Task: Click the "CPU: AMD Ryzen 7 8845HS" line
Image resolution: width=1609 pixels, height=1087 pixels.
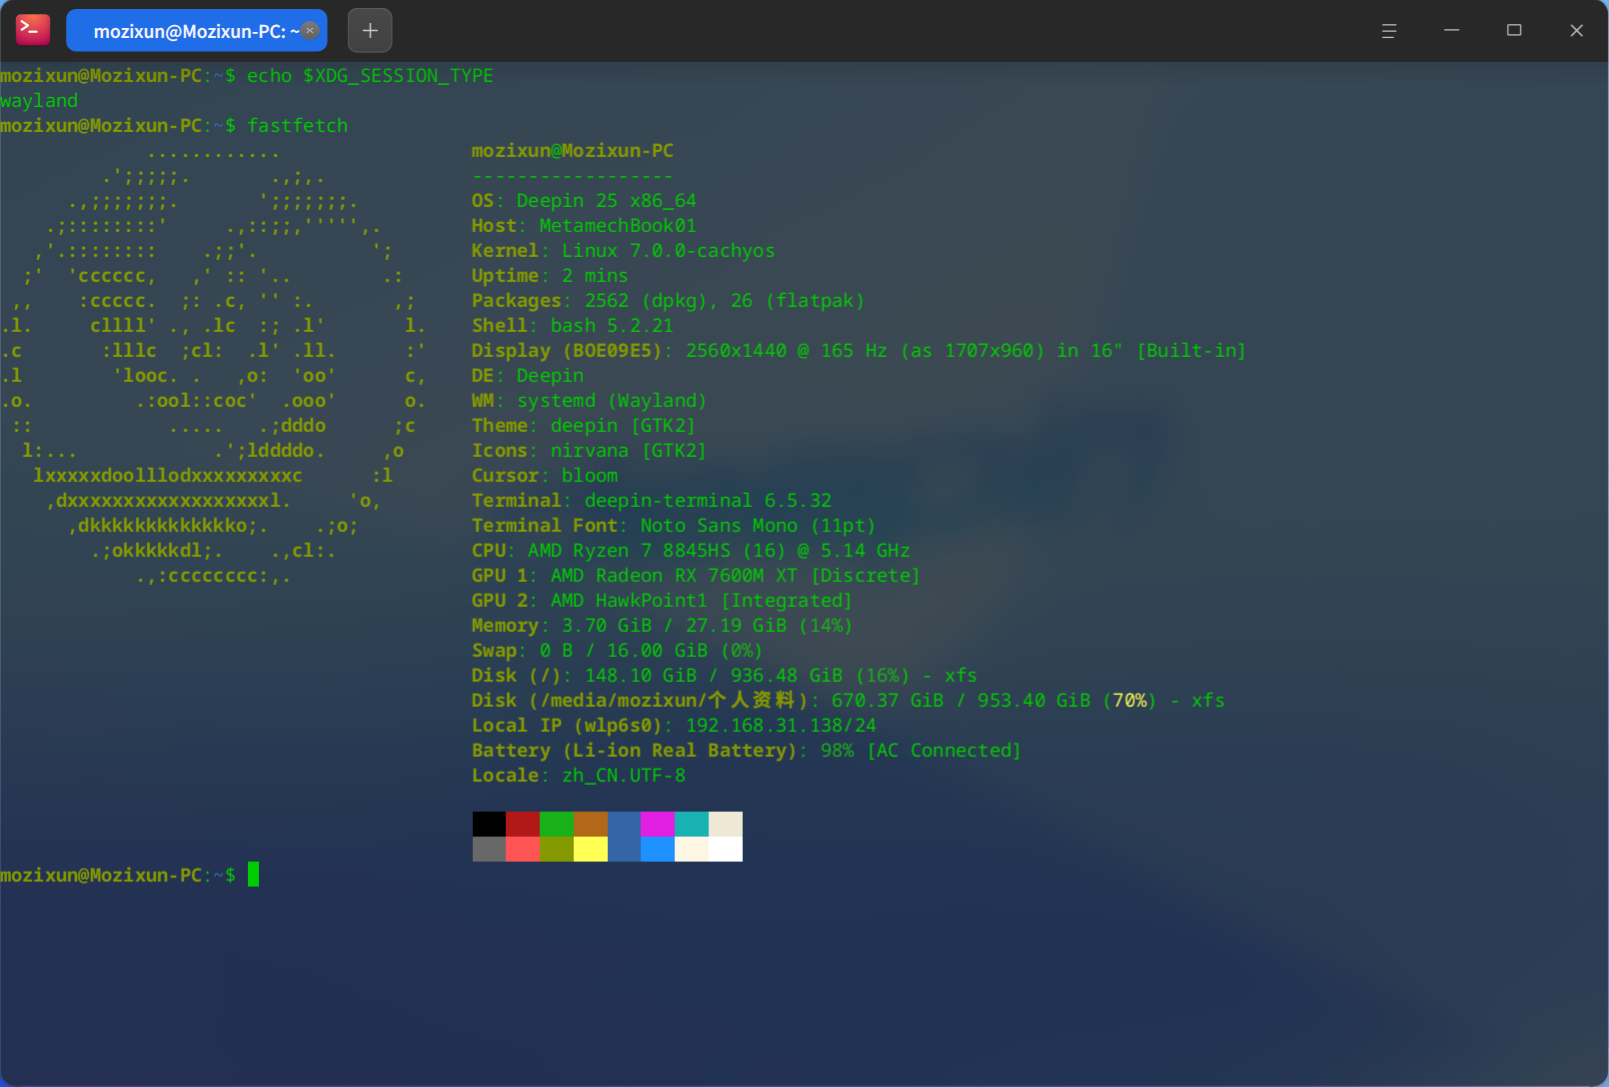Action: pyautogui.click(x=691, y=551)
